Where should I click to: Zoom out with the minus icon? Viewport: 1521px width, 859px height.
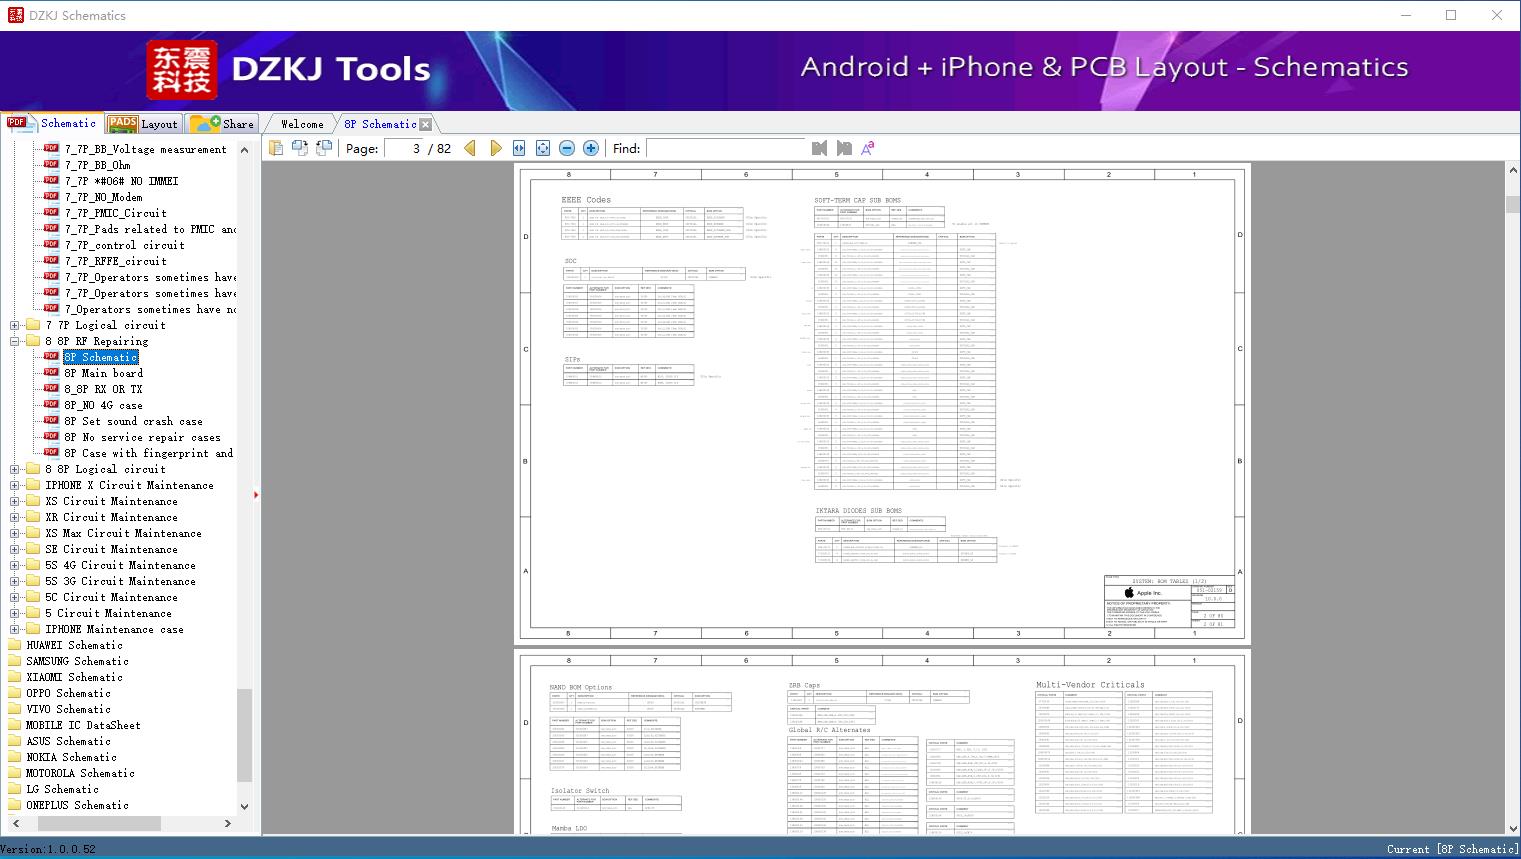coord(567,148)
